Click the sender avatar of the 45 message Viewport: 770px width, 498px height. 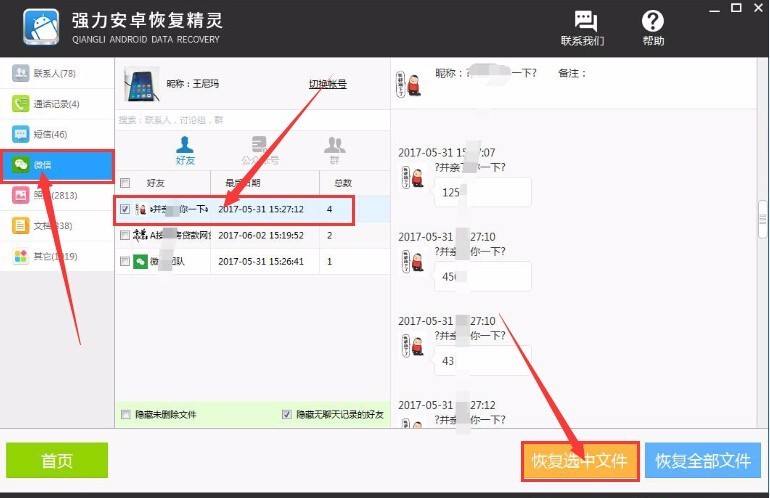(412, 261)
